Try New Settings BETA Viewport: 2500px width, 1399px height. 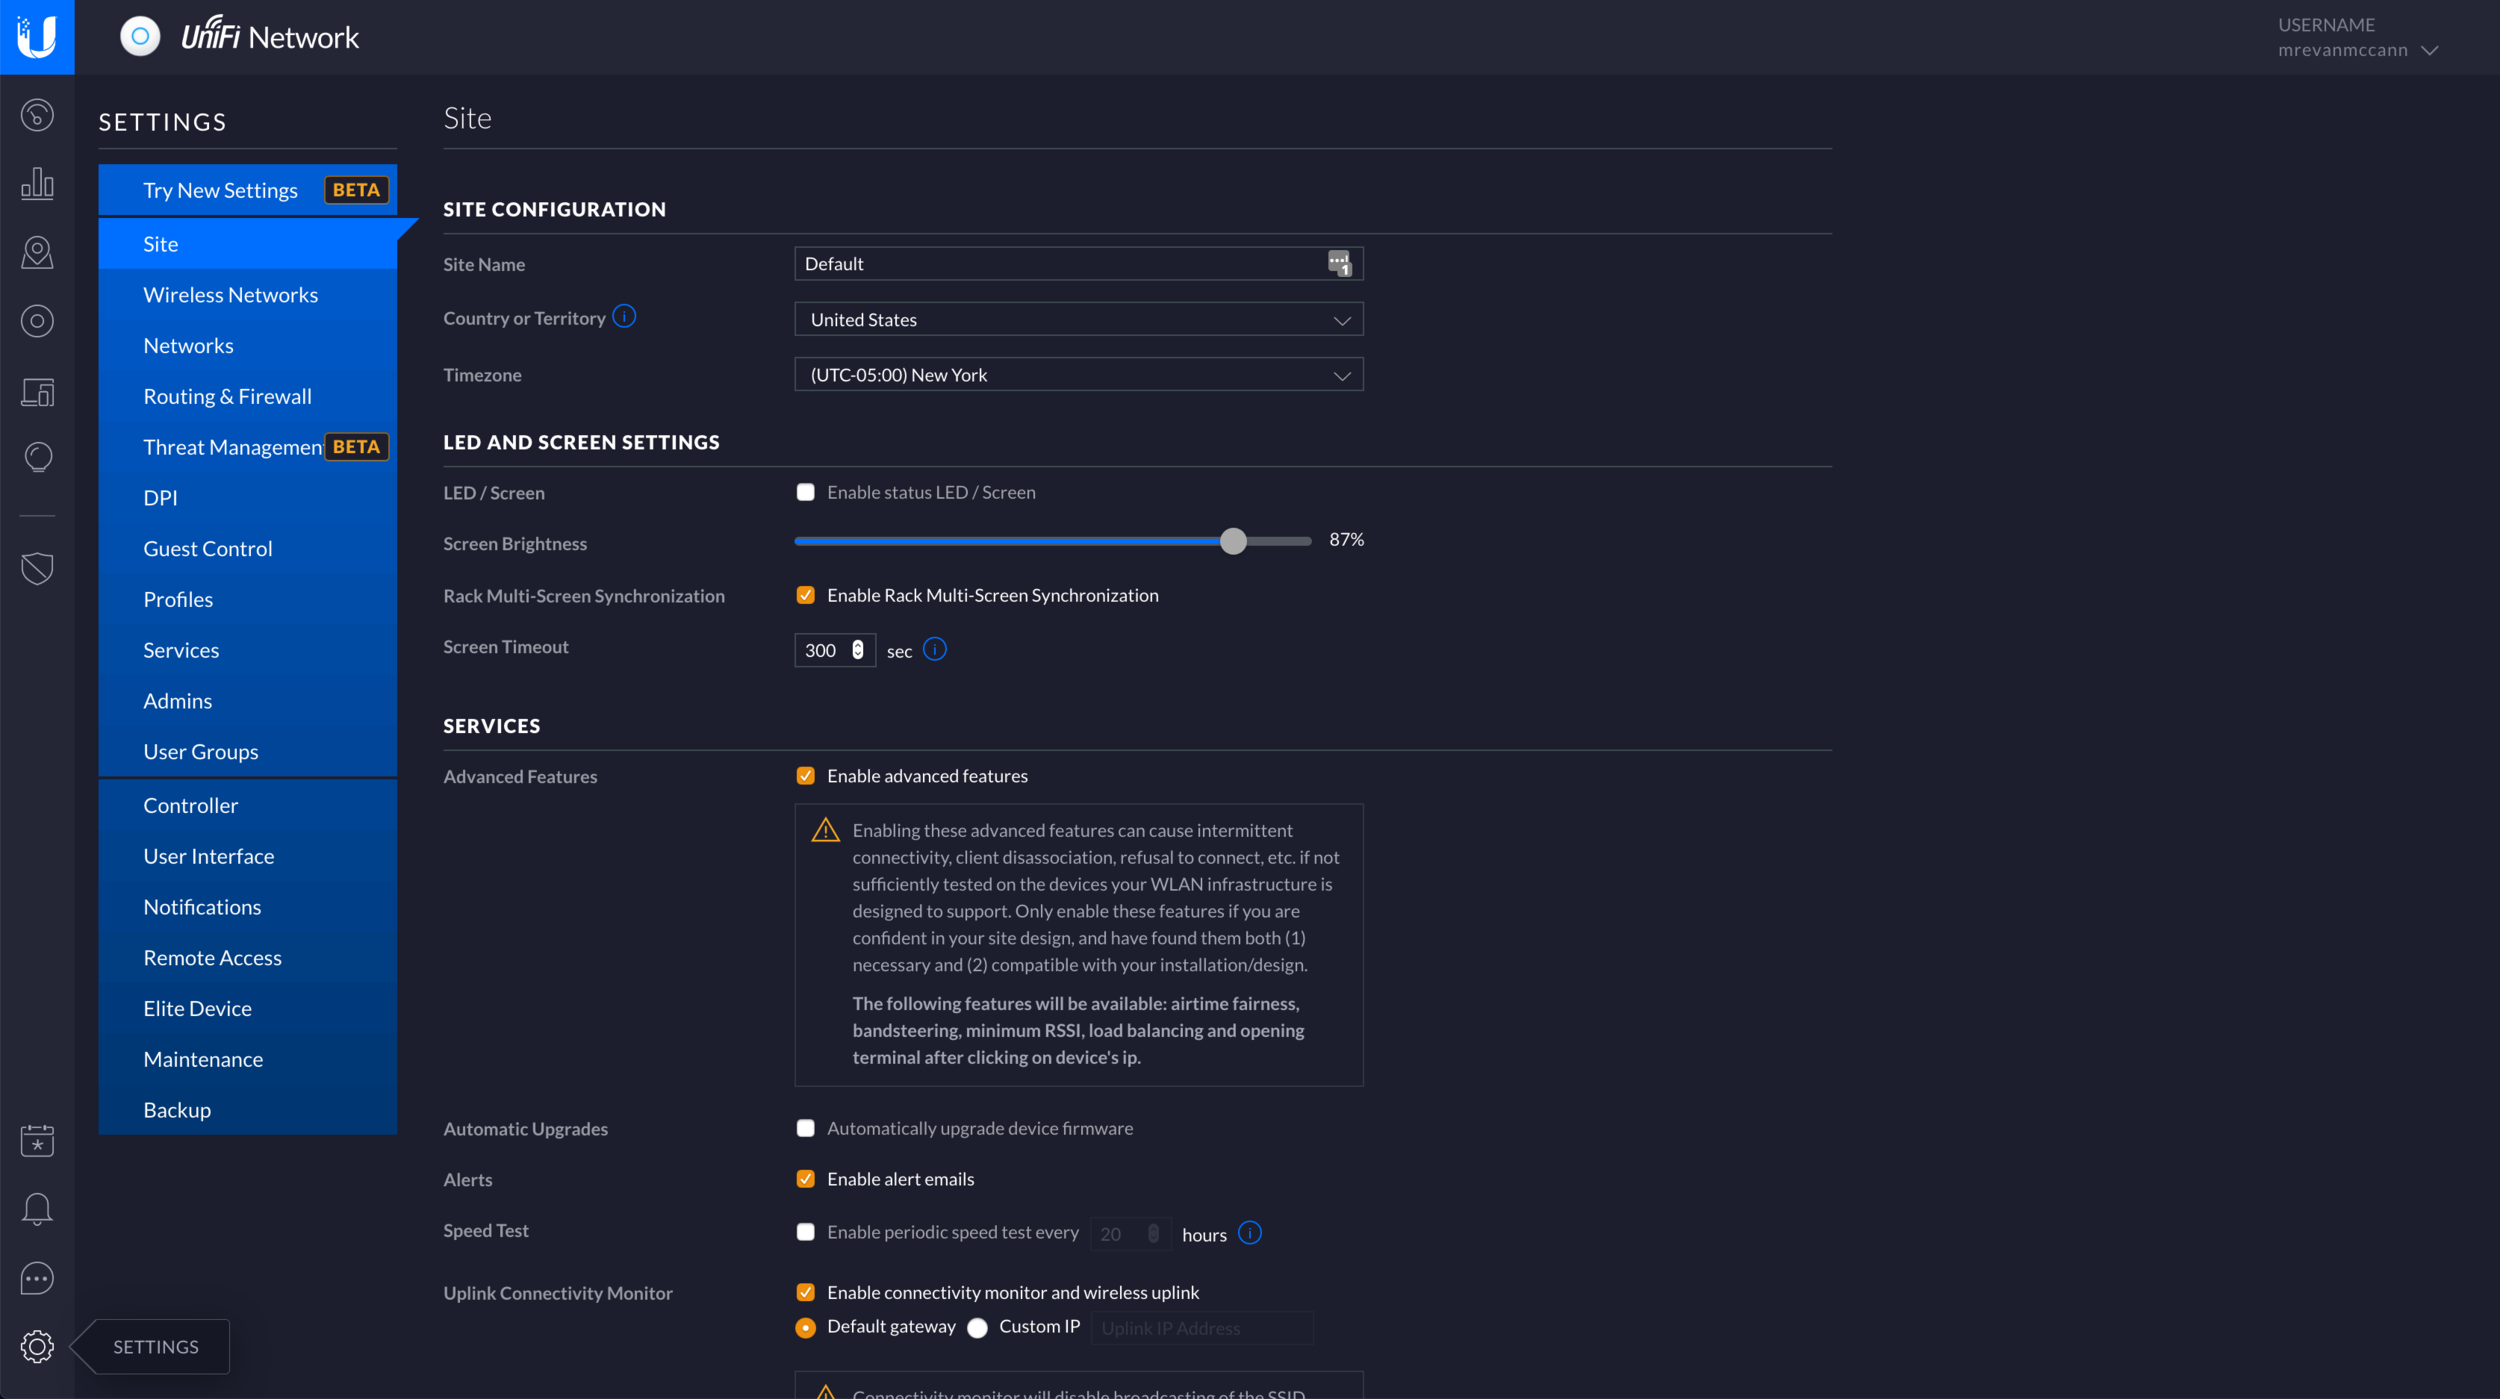[220, 189]
